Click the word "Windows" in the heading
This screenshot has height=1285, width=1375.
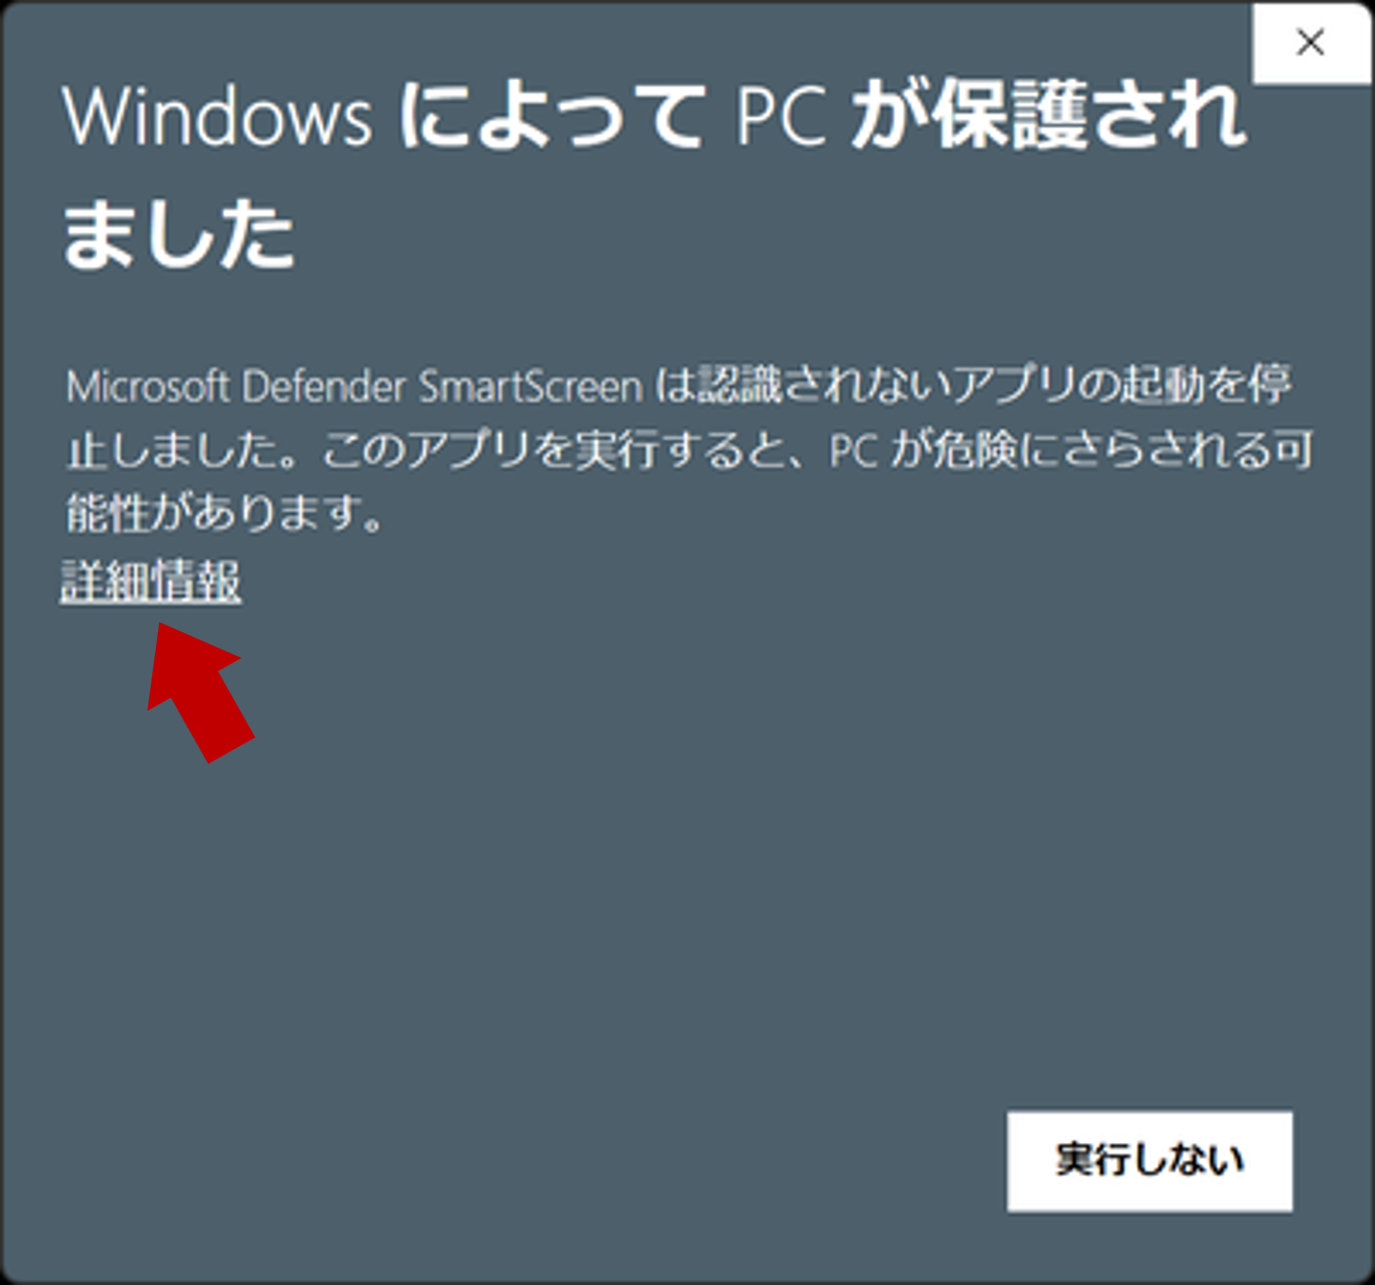coord(217,117)
